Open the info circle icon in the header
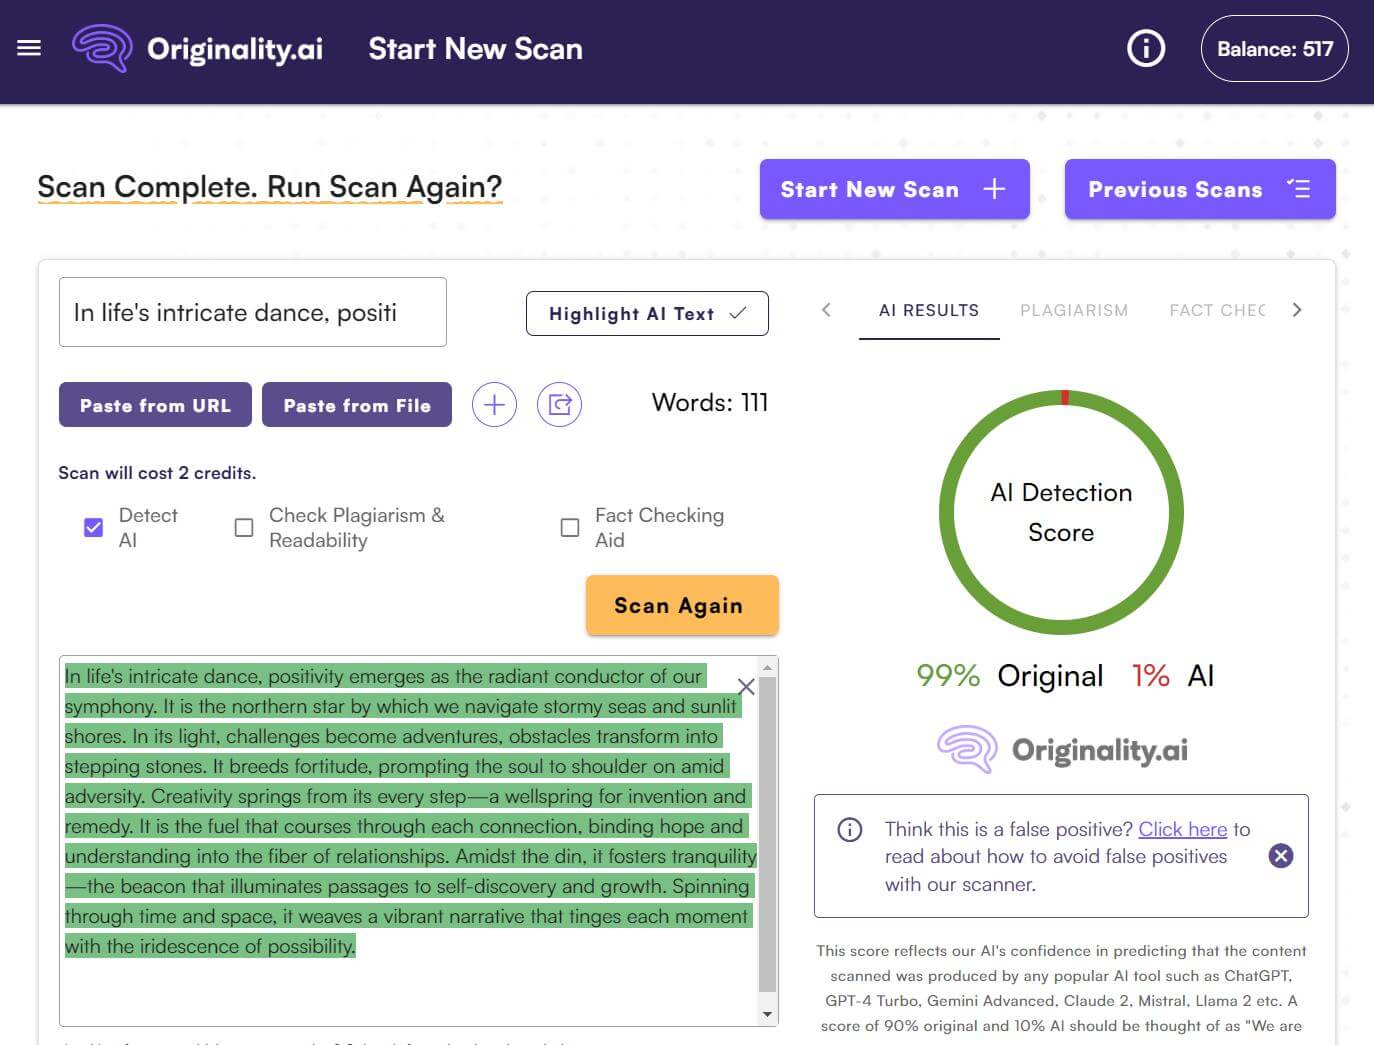Image resolution: width=1374 pixels, height=1045 pixels. (x=1146, y=48)
